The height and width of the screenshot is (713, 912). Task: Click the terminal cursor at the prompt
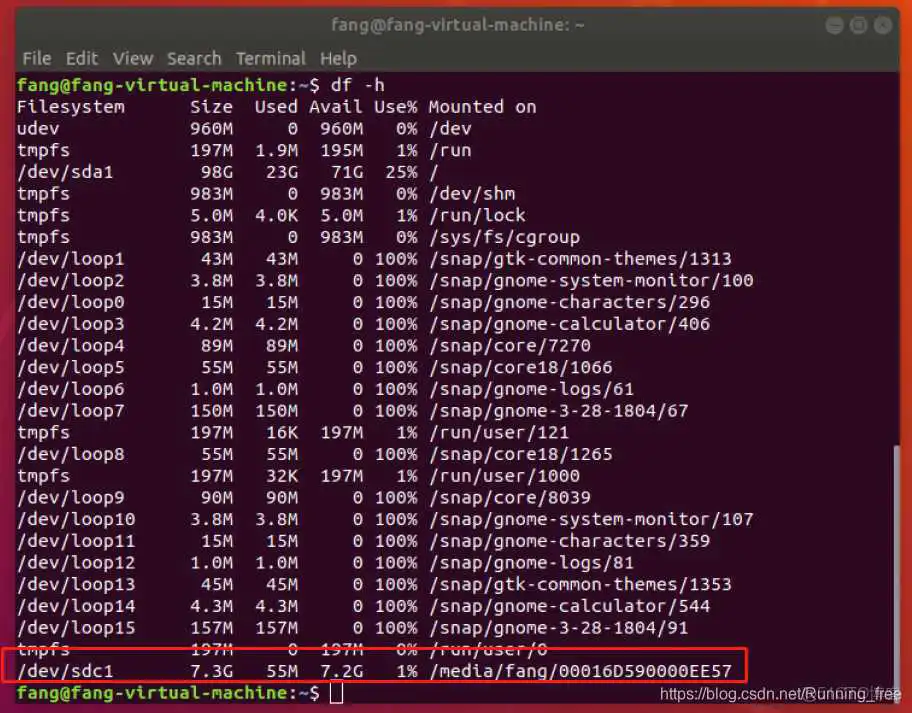click(337, 692)
